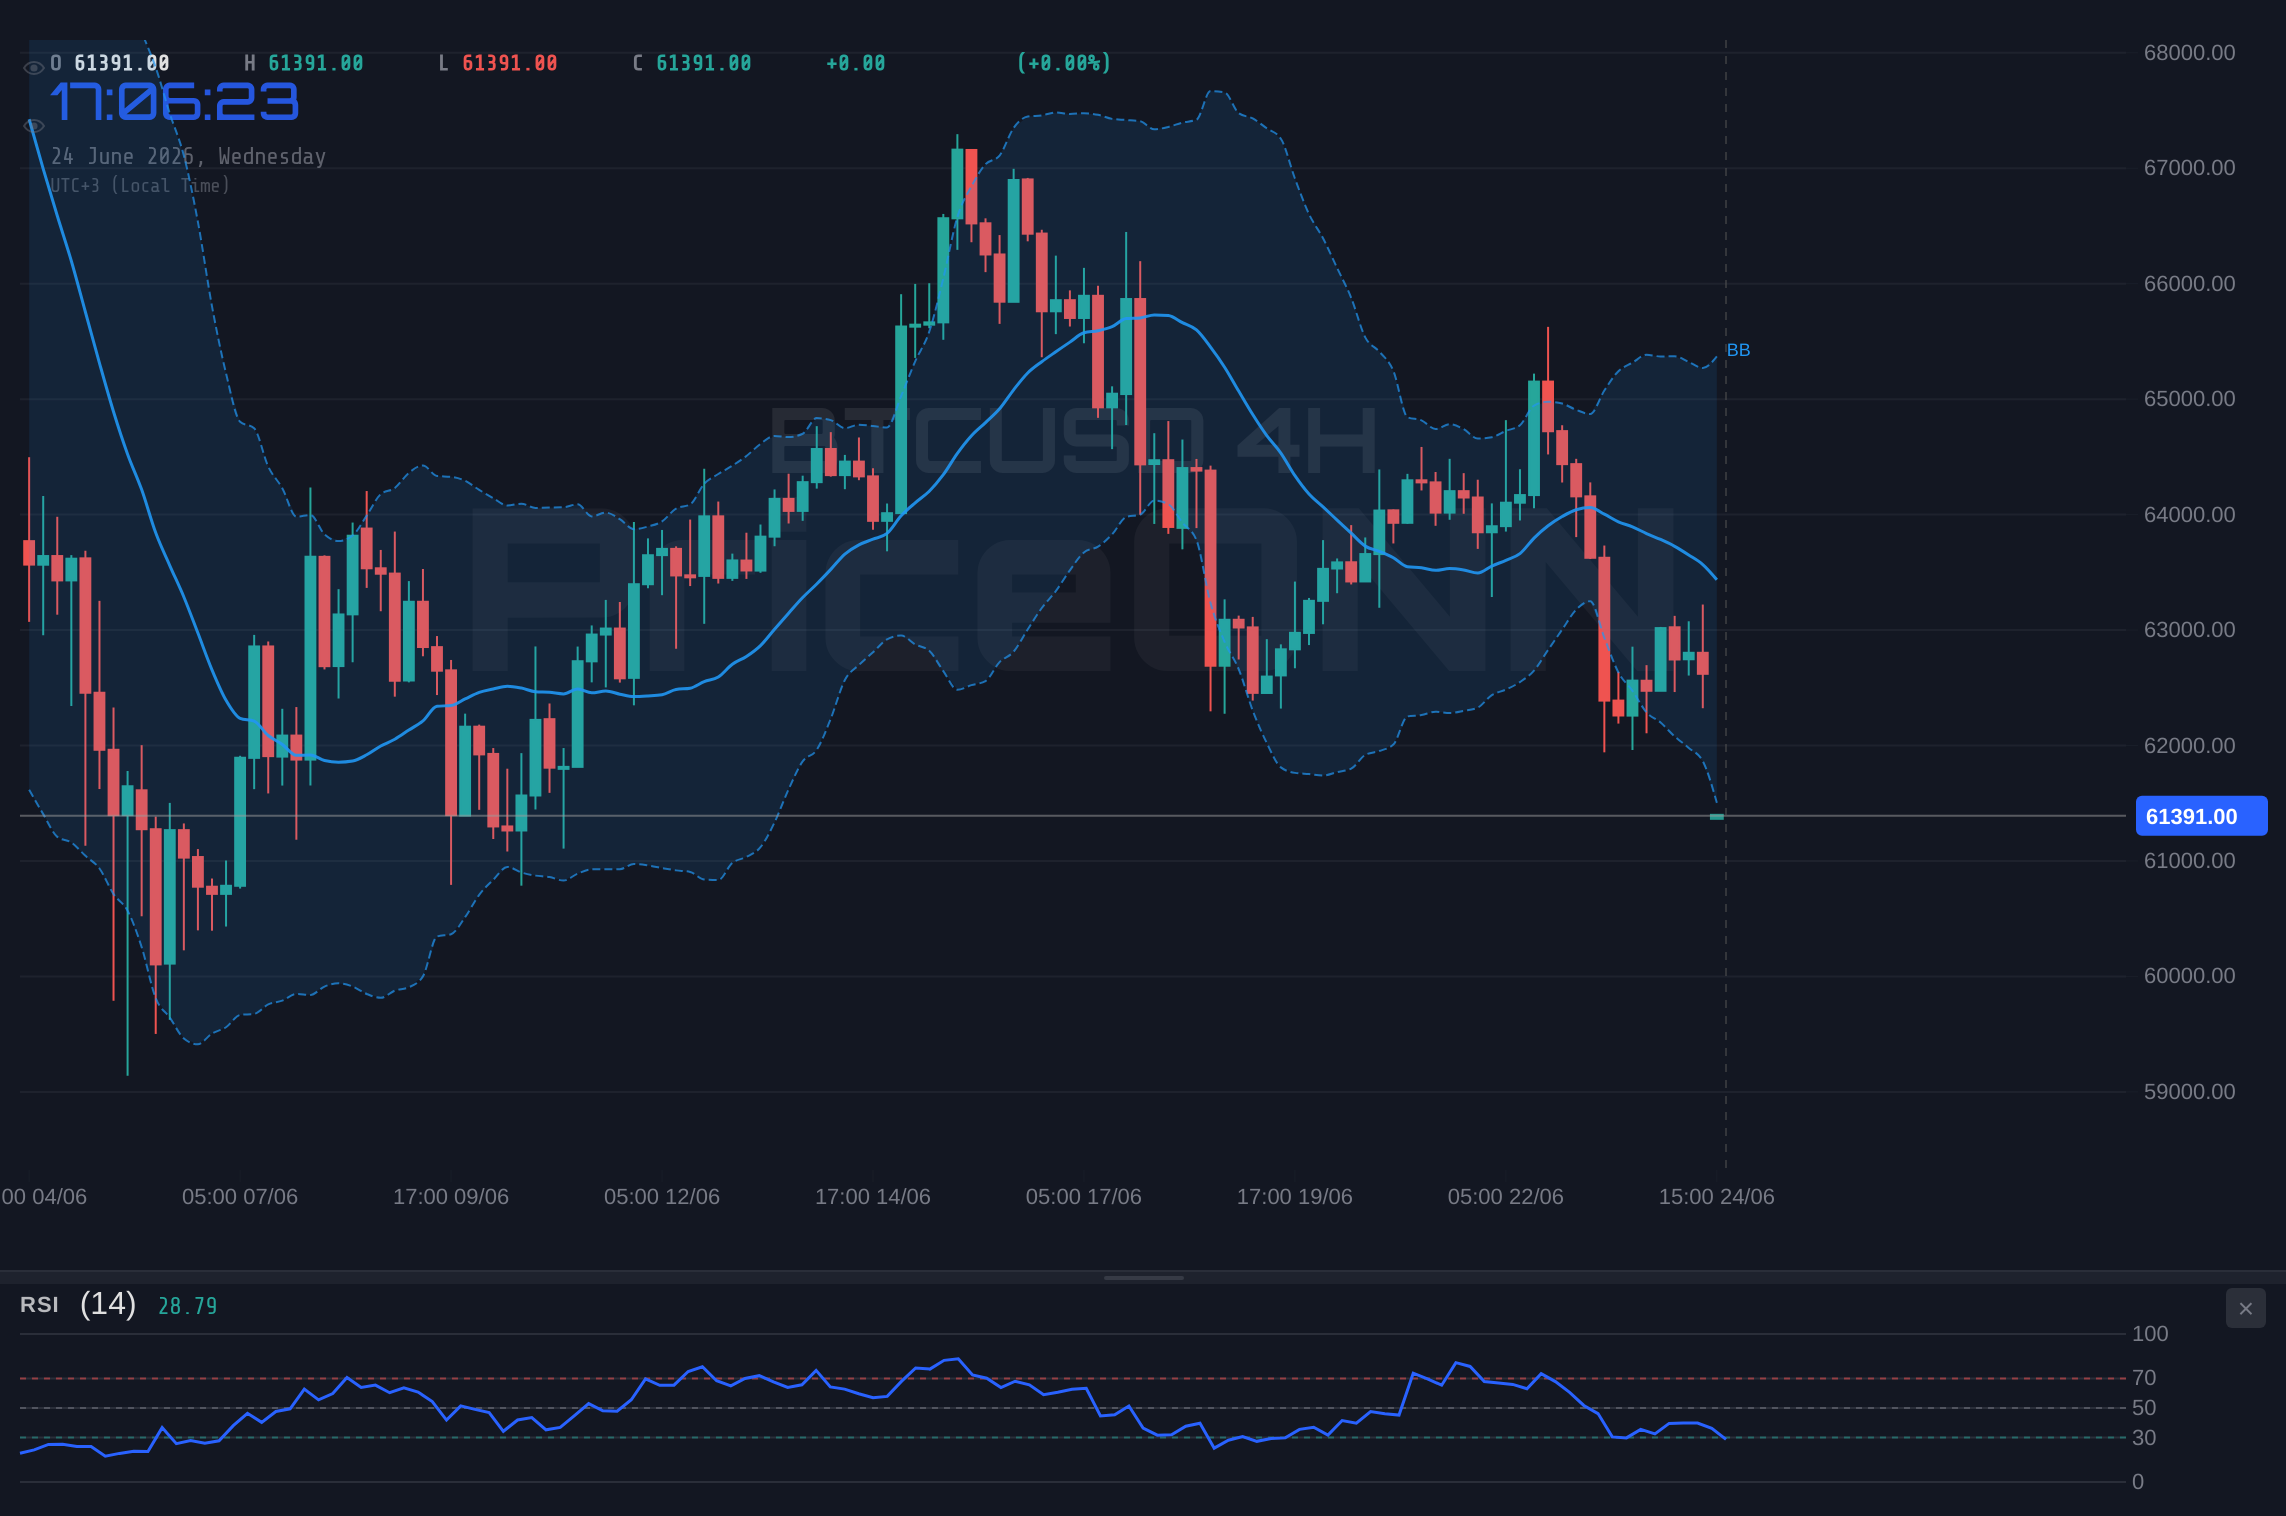Close the RSI indicator pane
Viewport: 2286px width, 1516px height.
[2245, 1308]
